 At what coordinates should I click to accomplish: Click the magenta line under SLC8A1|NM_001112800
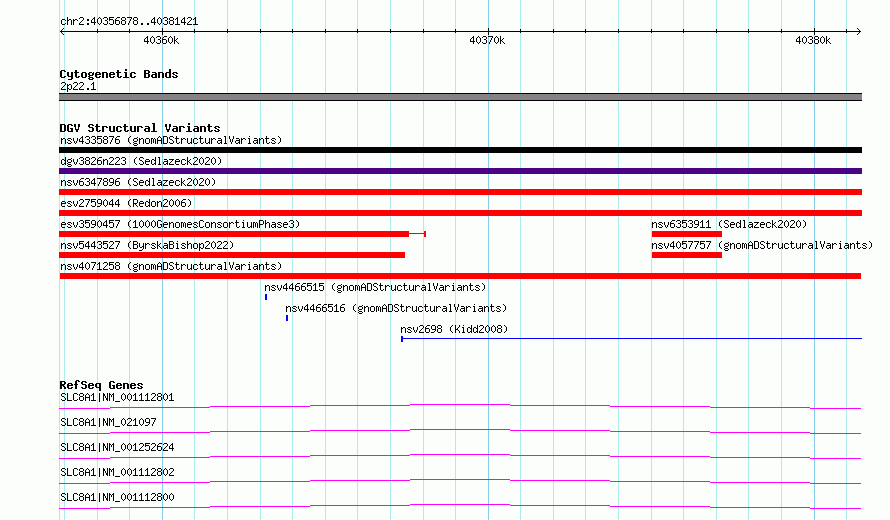pos(460,506)
